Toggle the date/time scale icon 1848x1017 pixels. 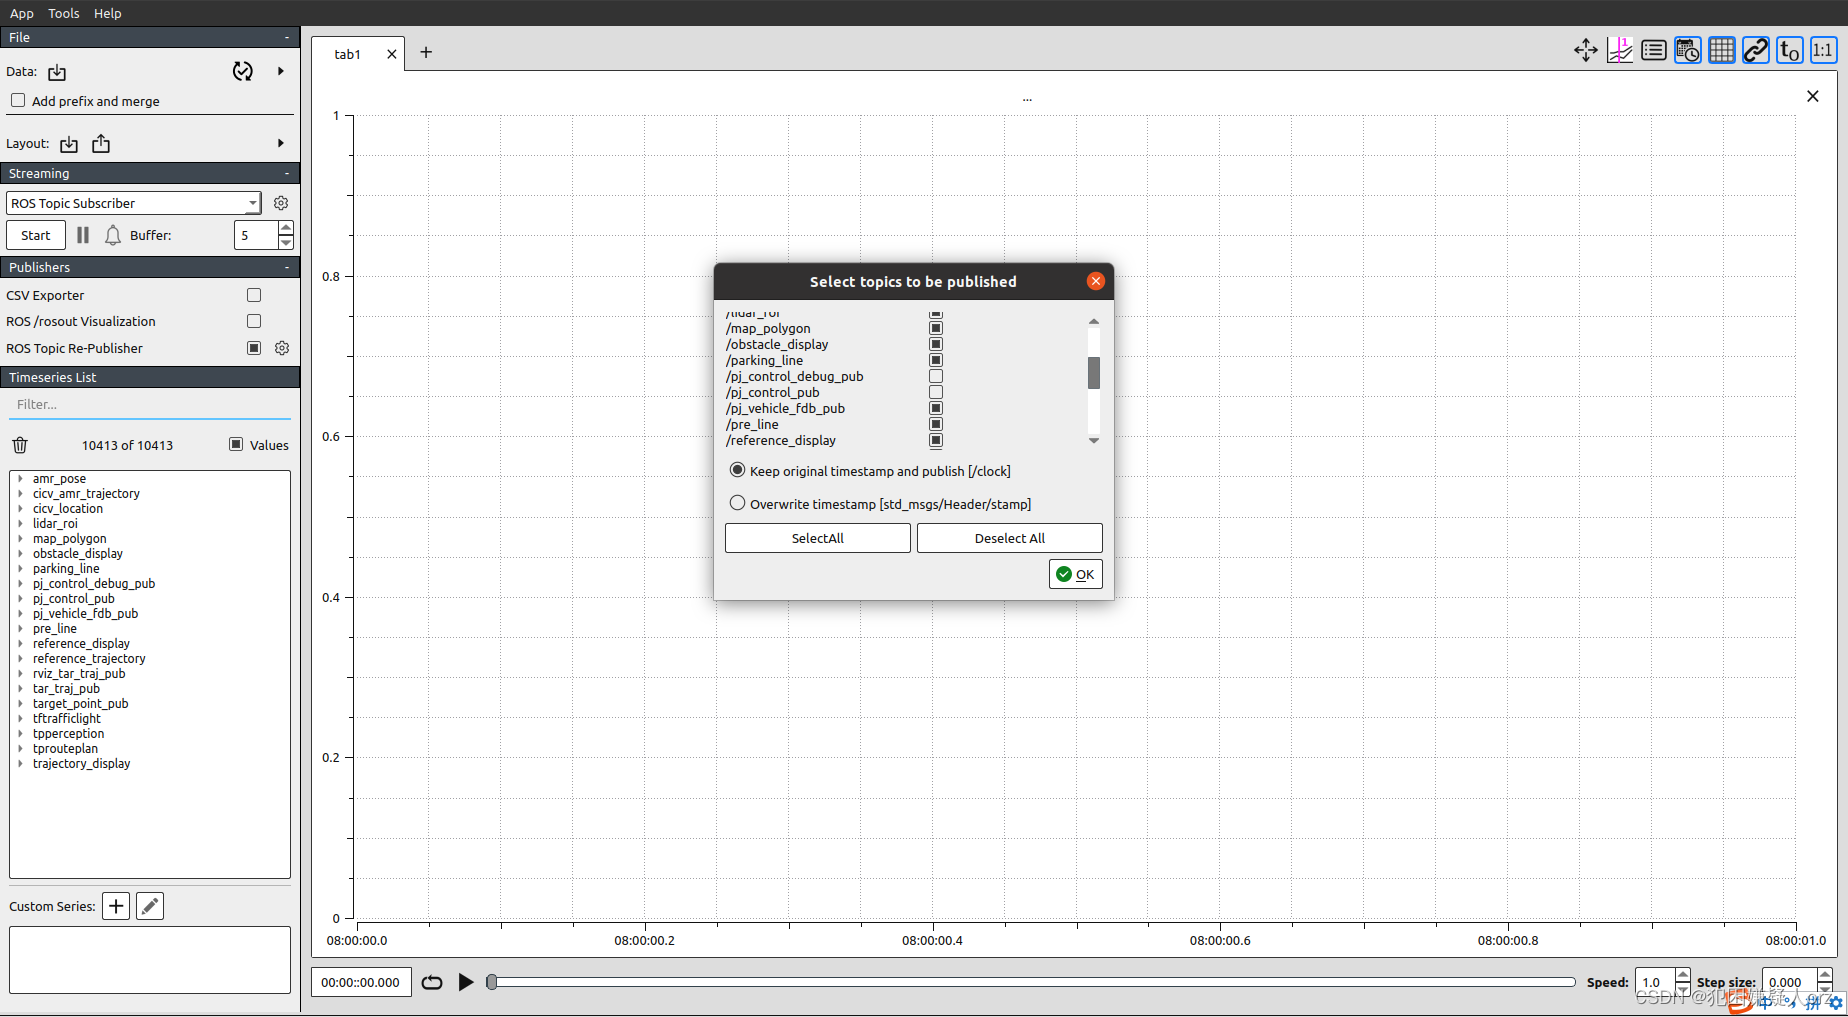tap(1687, 49)
